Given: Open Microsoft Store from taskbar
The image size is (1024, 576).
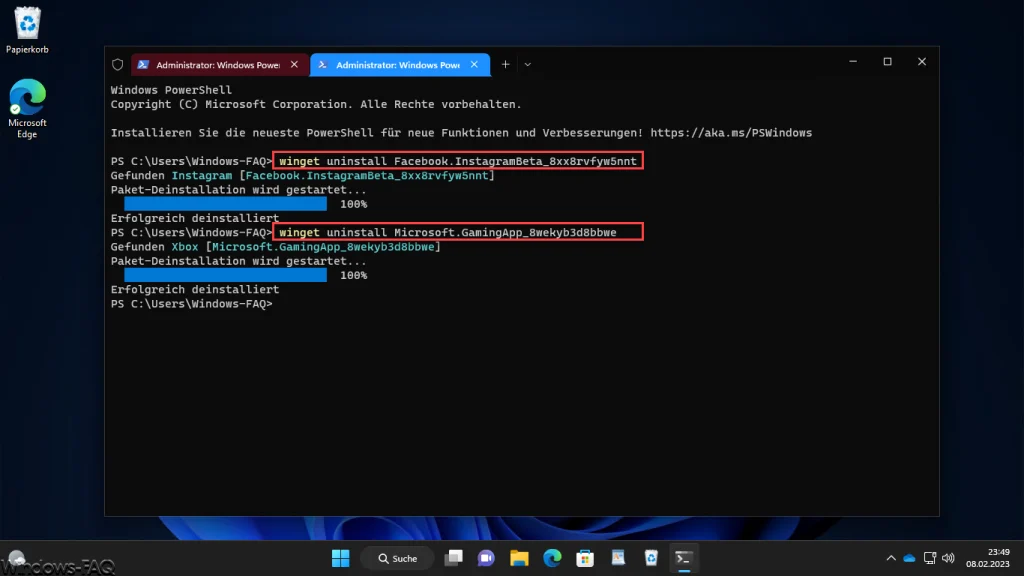Looking at the screenshot, I should 585,558.
